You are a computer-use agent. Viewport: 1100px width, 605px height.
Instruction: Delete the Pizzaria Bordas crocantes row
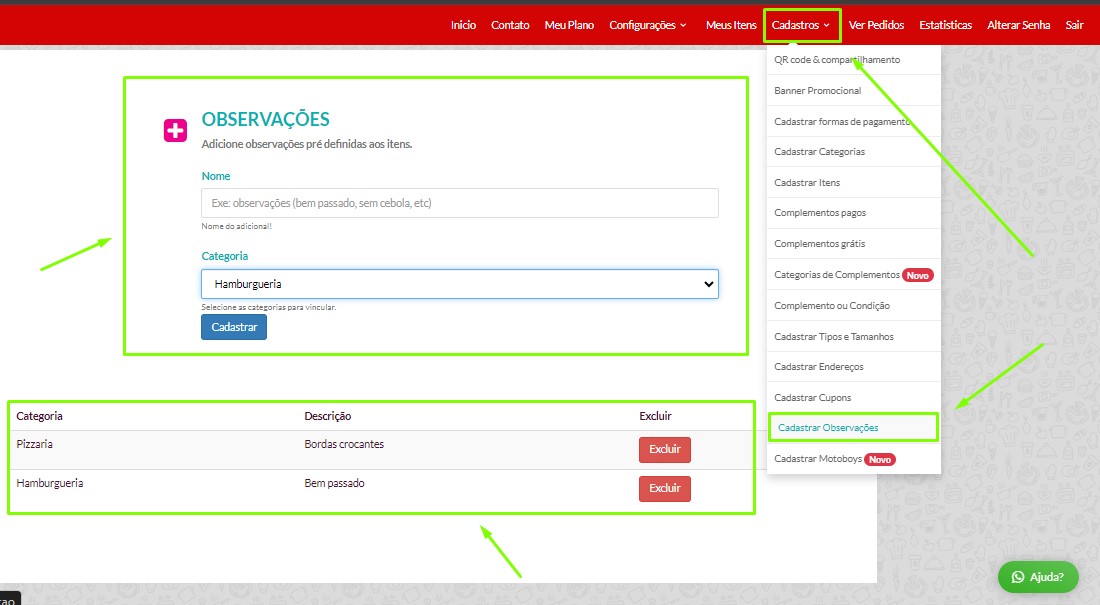click(x=664, y=450)
